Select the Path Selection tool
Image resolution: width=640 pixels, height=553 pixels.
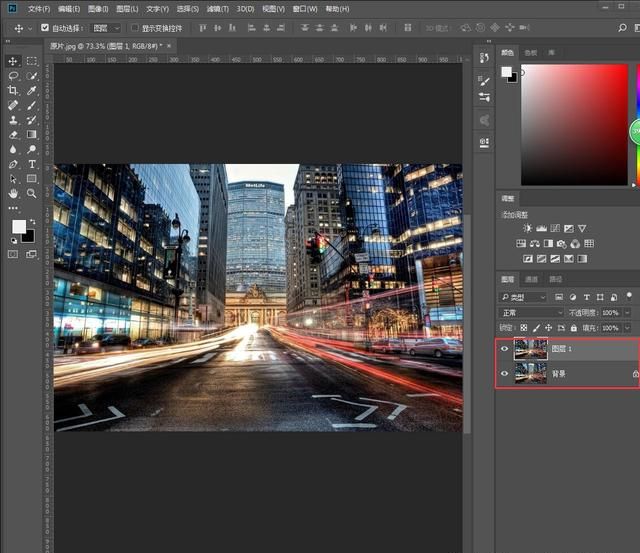13,179
